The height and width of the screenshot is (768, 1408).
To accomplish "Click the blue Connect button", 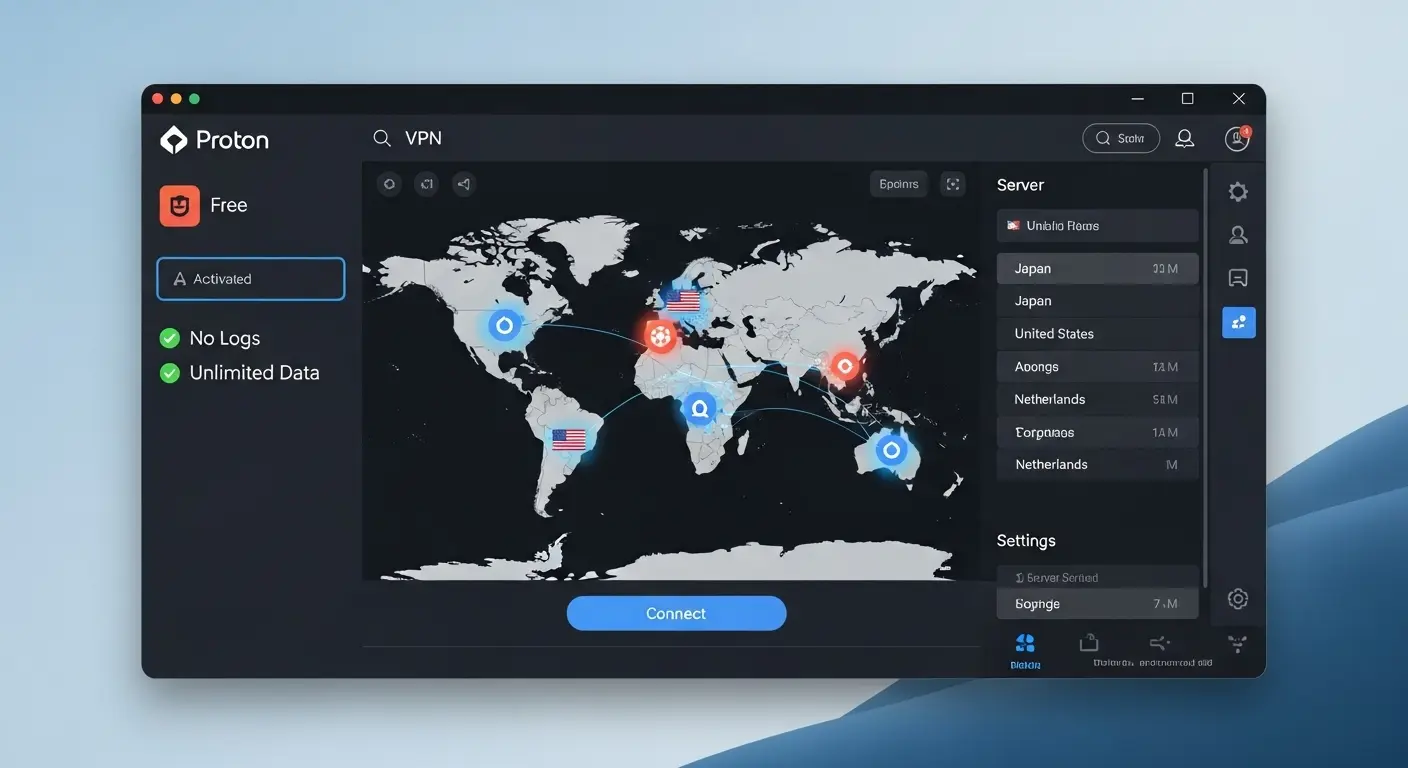I will [x=676, y=613].
